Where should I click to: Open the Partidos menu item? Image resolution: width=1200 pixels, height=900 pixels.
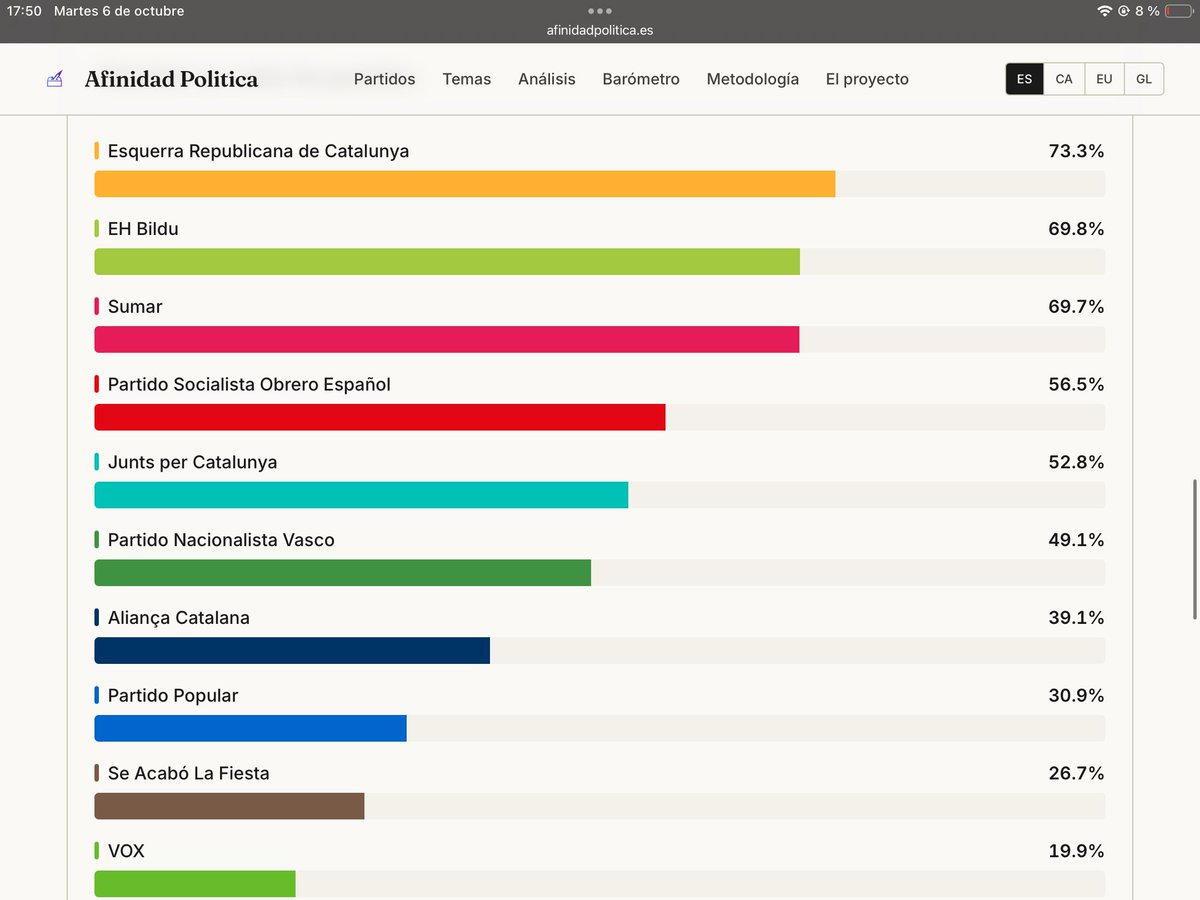(385, 79)
